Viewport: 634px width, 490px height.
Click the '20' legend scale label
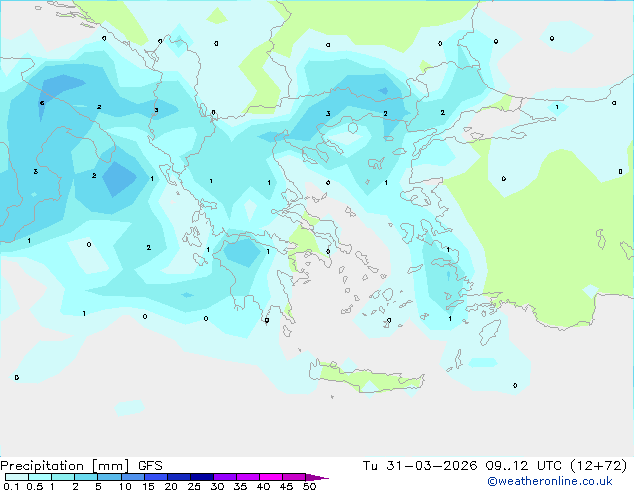coord(171,486)
